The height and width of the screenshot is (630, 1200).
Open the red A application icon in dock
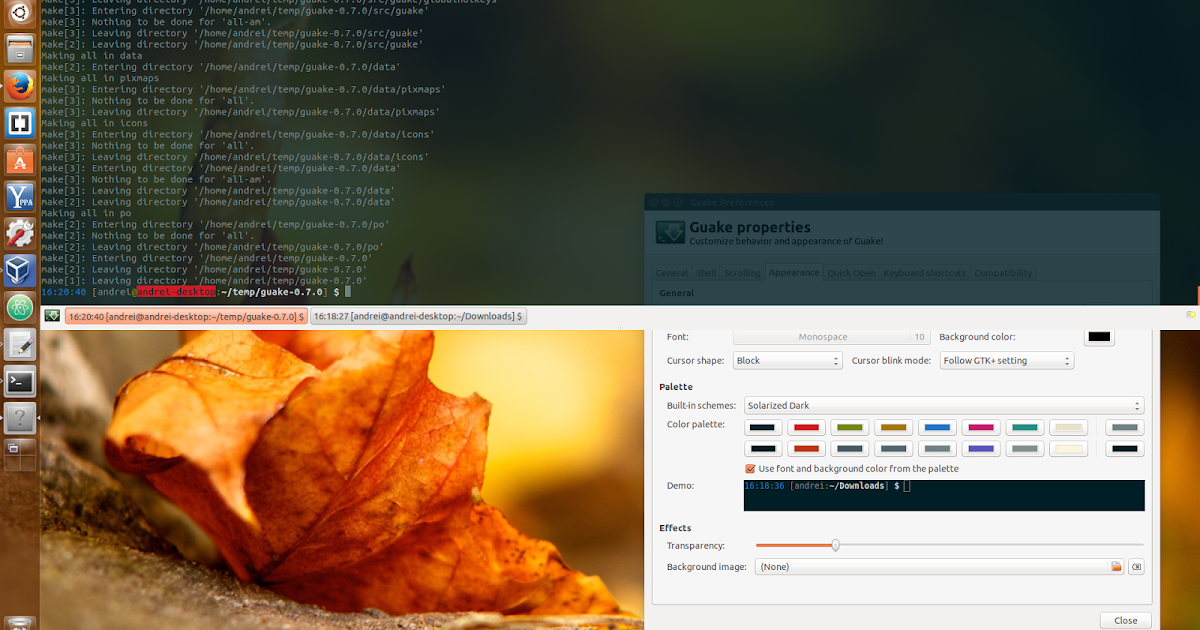(20, 159)
